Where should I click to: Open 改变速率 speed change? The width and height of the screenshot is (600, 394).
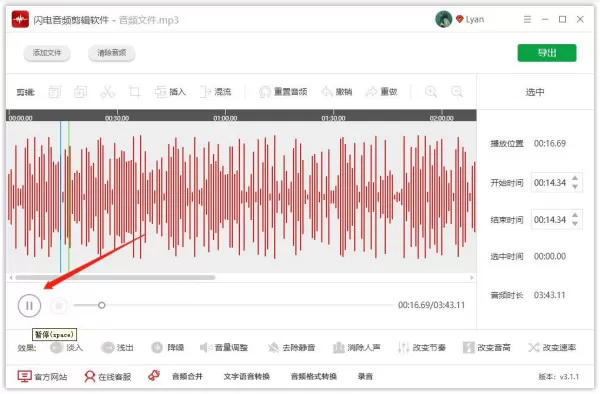pos(552,347)
